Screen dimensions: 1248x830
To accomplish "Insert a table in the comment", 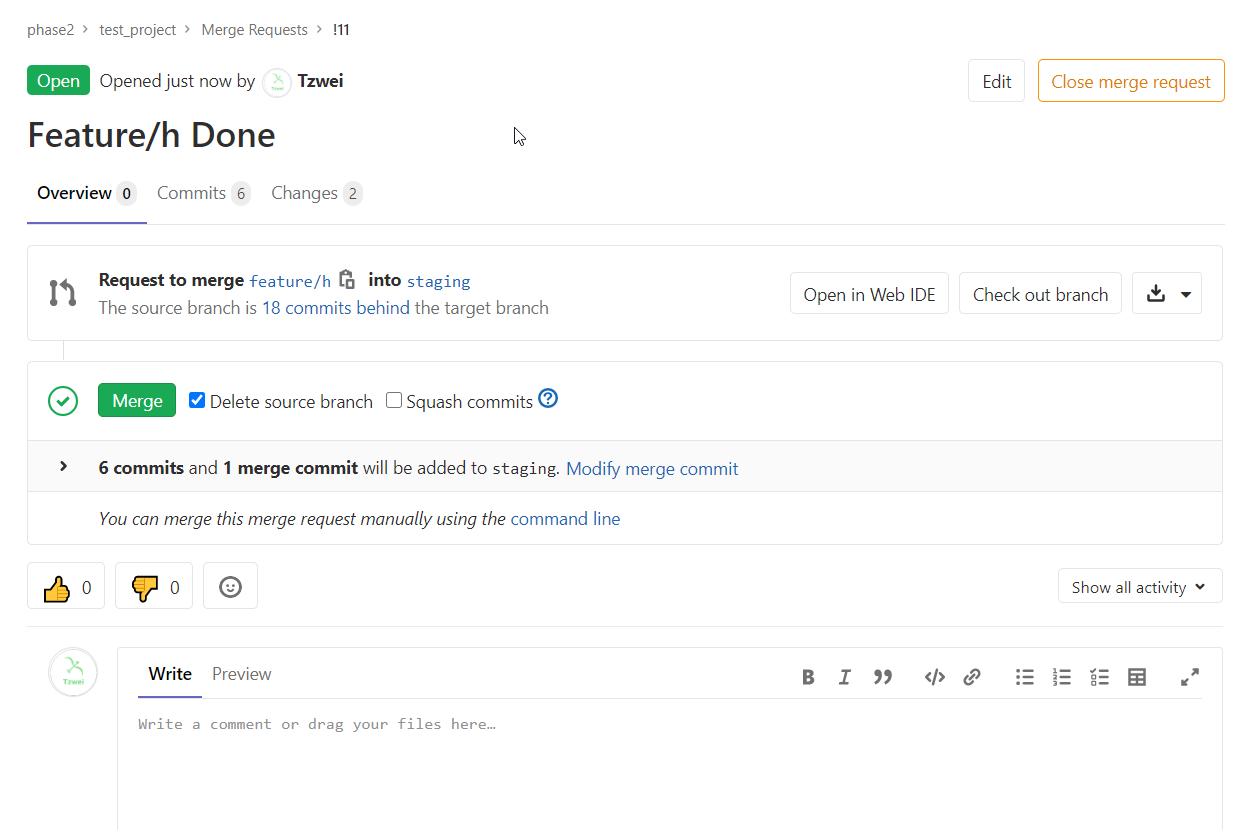I will (x=1137, y=677).
